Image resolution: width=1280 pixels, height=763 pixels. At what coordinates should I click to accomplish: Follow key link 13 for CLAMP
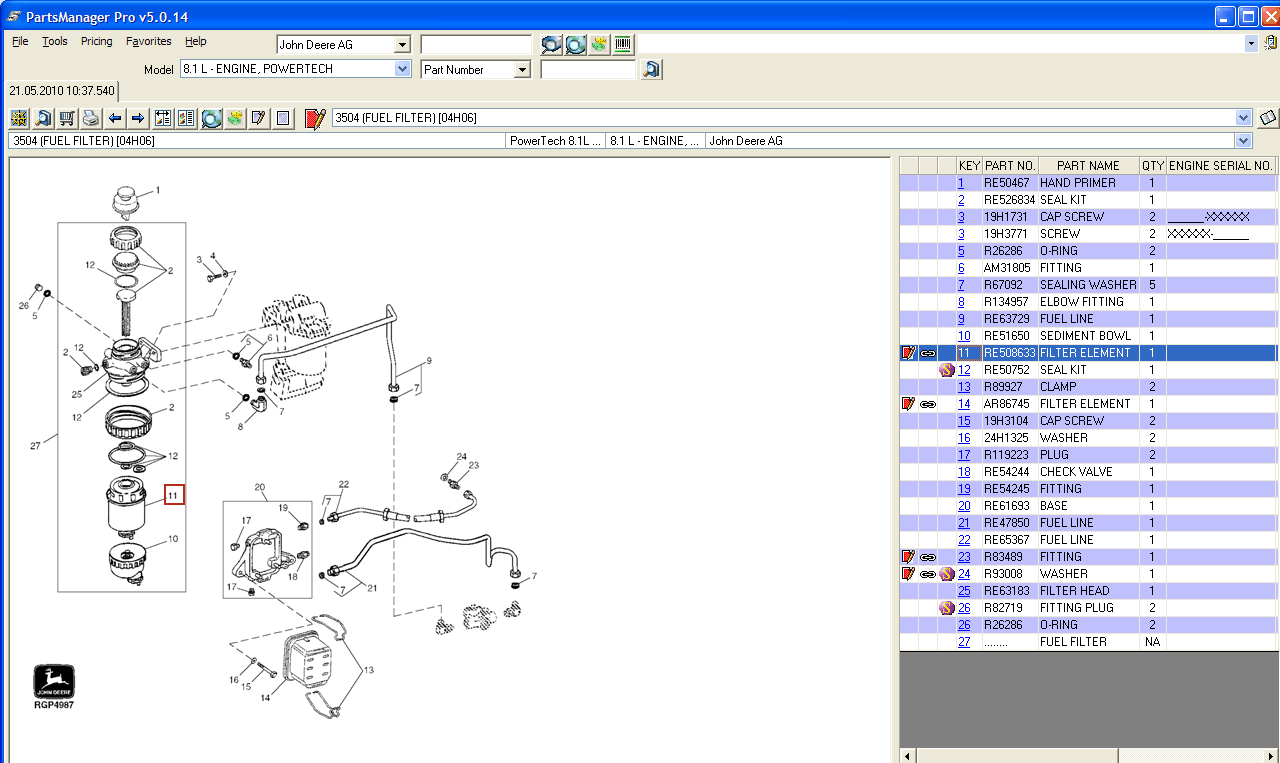pyautogui.click(x=964, y=387)
